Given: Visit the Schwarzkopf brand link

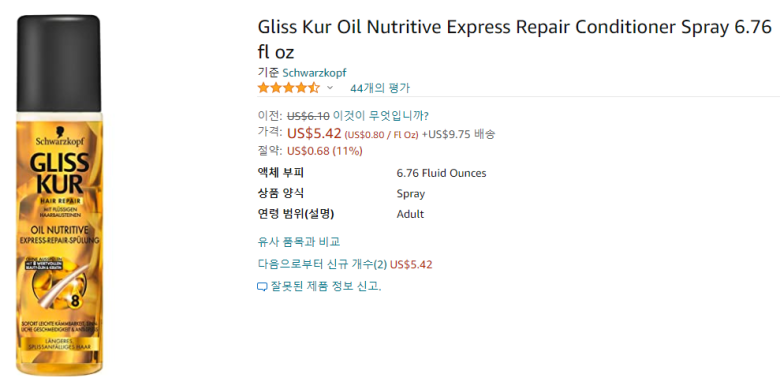Looking at the screenshot, I should pyautogui.click(x=314, y=73).
